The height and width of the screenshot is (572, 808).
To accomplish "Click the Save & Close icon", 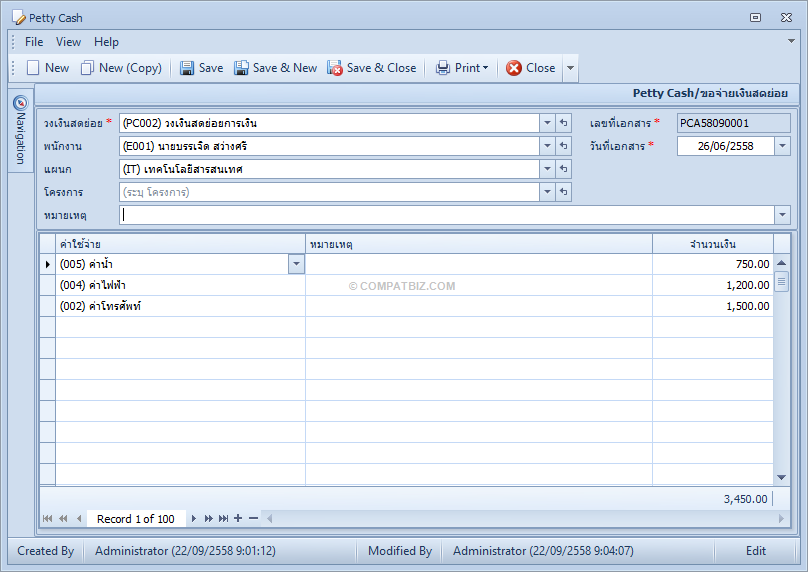I will tap(334, 68).
